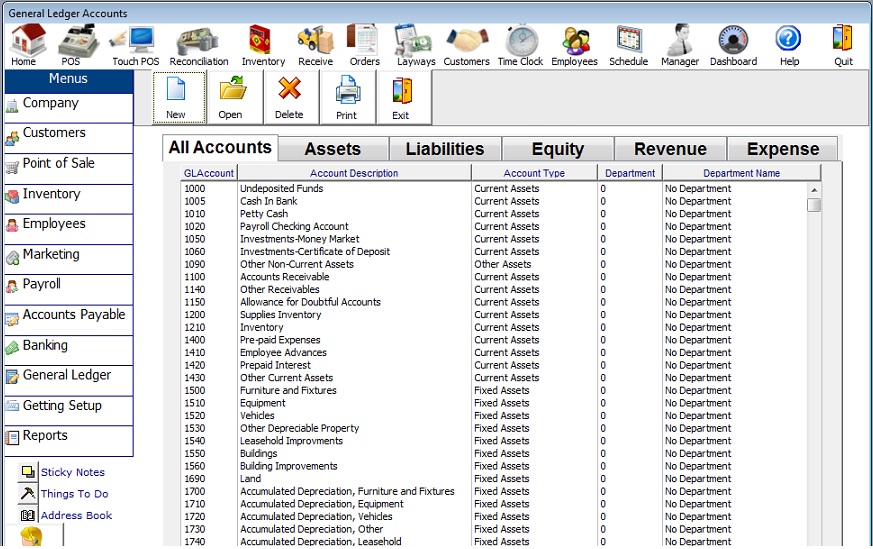Open the Things To Do hammer icon
Screen dimensions: 873x549
[x=27, y=493]
